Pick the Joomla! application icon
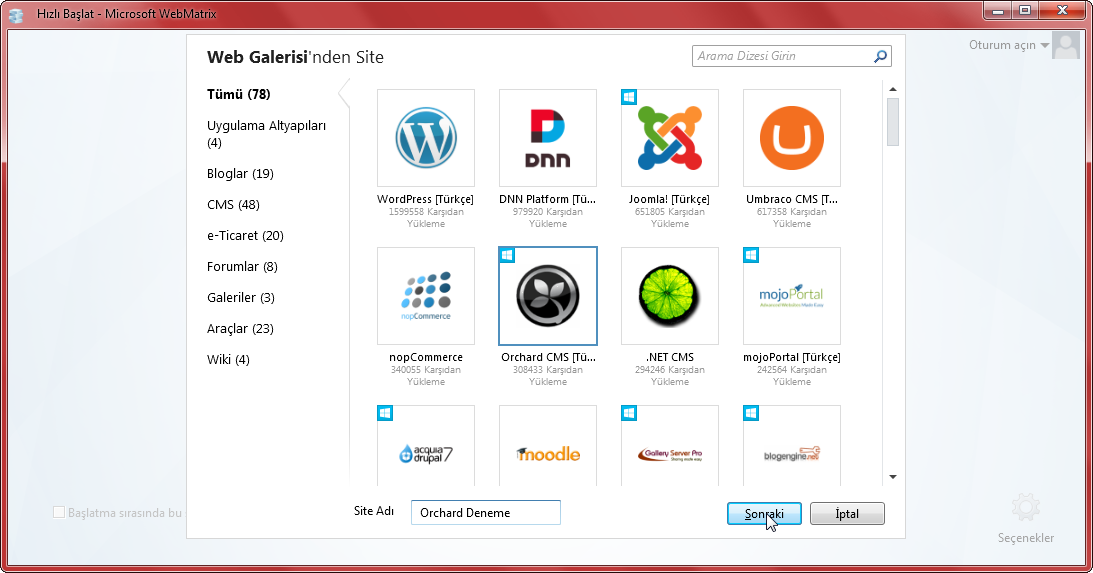Image resolution: width=1093 pixels, height=573 pixels. click(670, 138)
